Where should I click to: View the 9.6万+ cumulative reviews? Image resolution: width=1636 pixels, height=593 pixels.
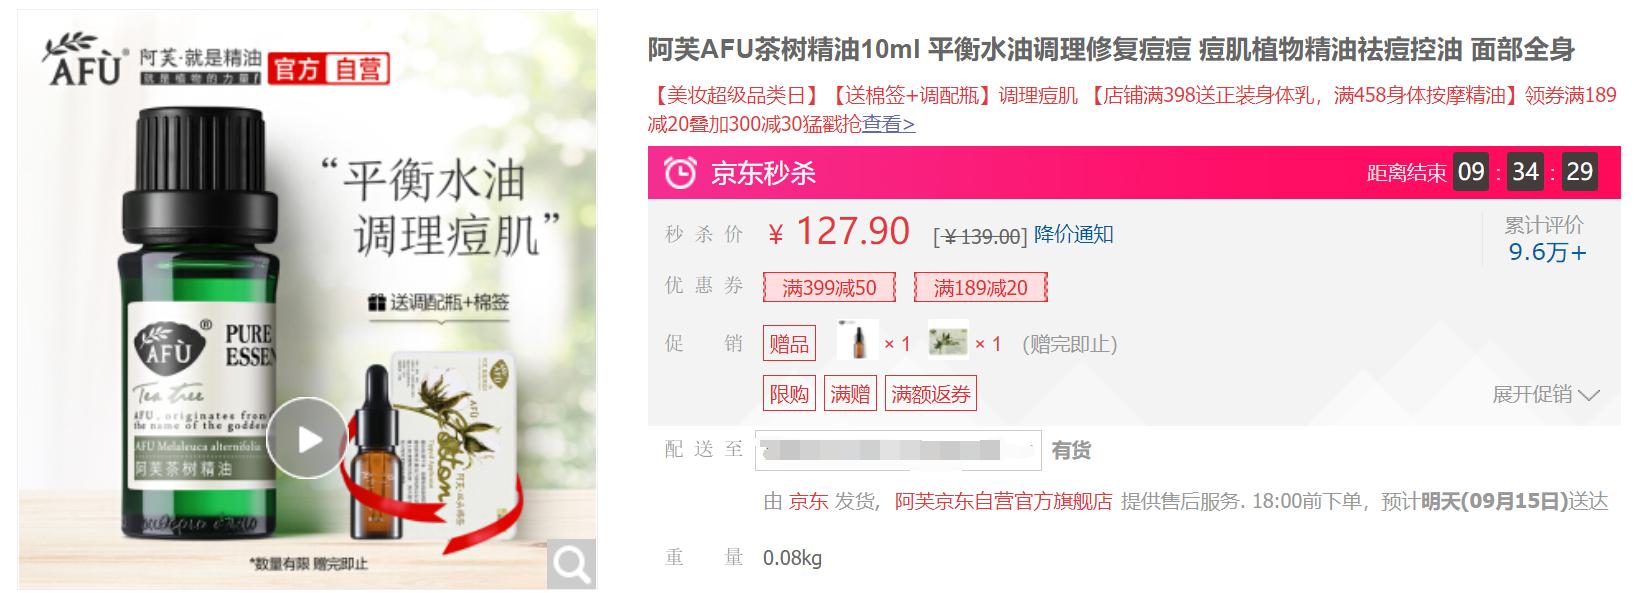[1547, 252]
